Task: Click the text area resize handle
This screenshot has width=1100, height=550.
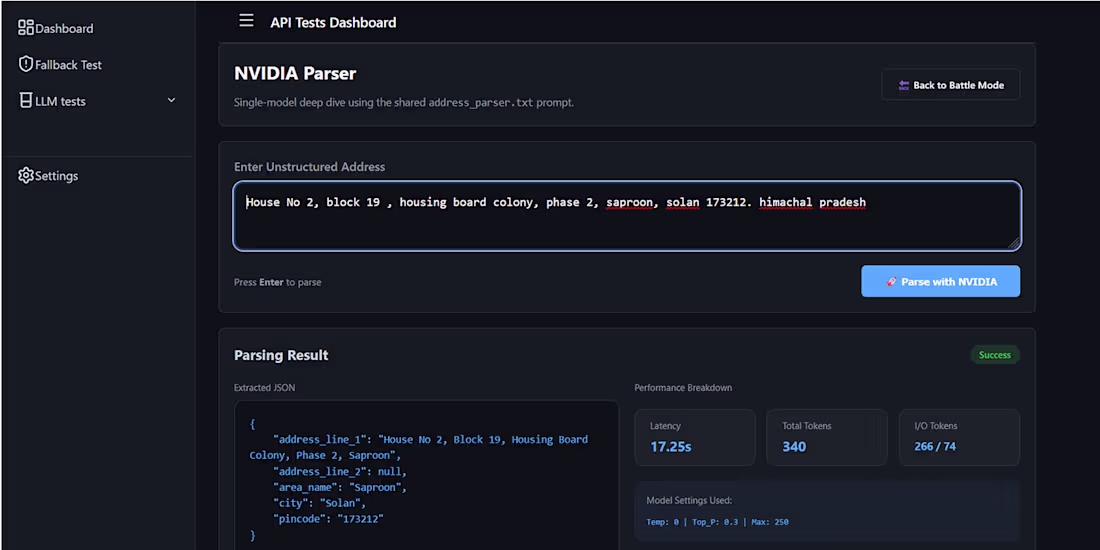Action: [1014, 243]
